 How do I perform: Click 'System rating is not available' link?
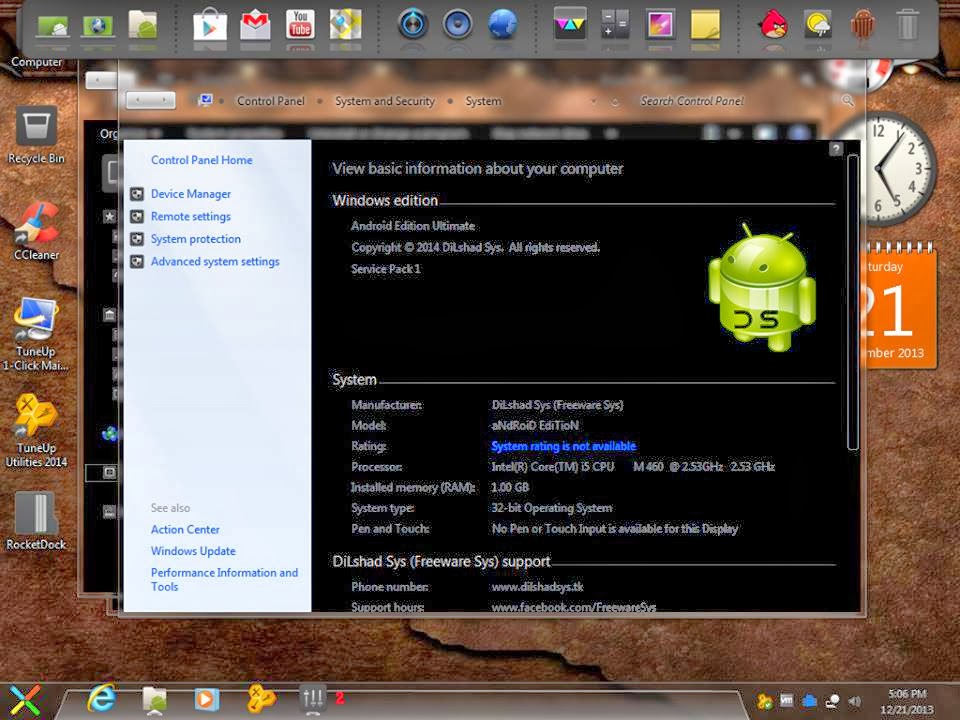(563, 446)
